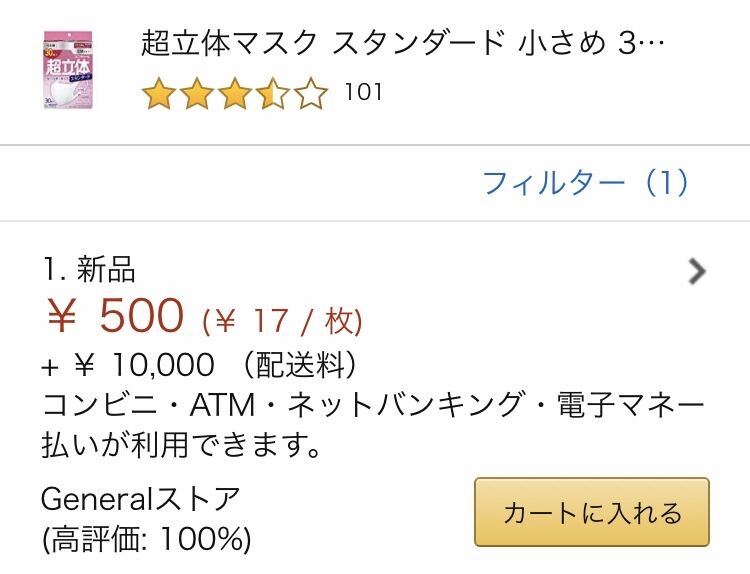750x574 pixels.
Task: Open the Generalストア seller page
Action: [141, 497]
